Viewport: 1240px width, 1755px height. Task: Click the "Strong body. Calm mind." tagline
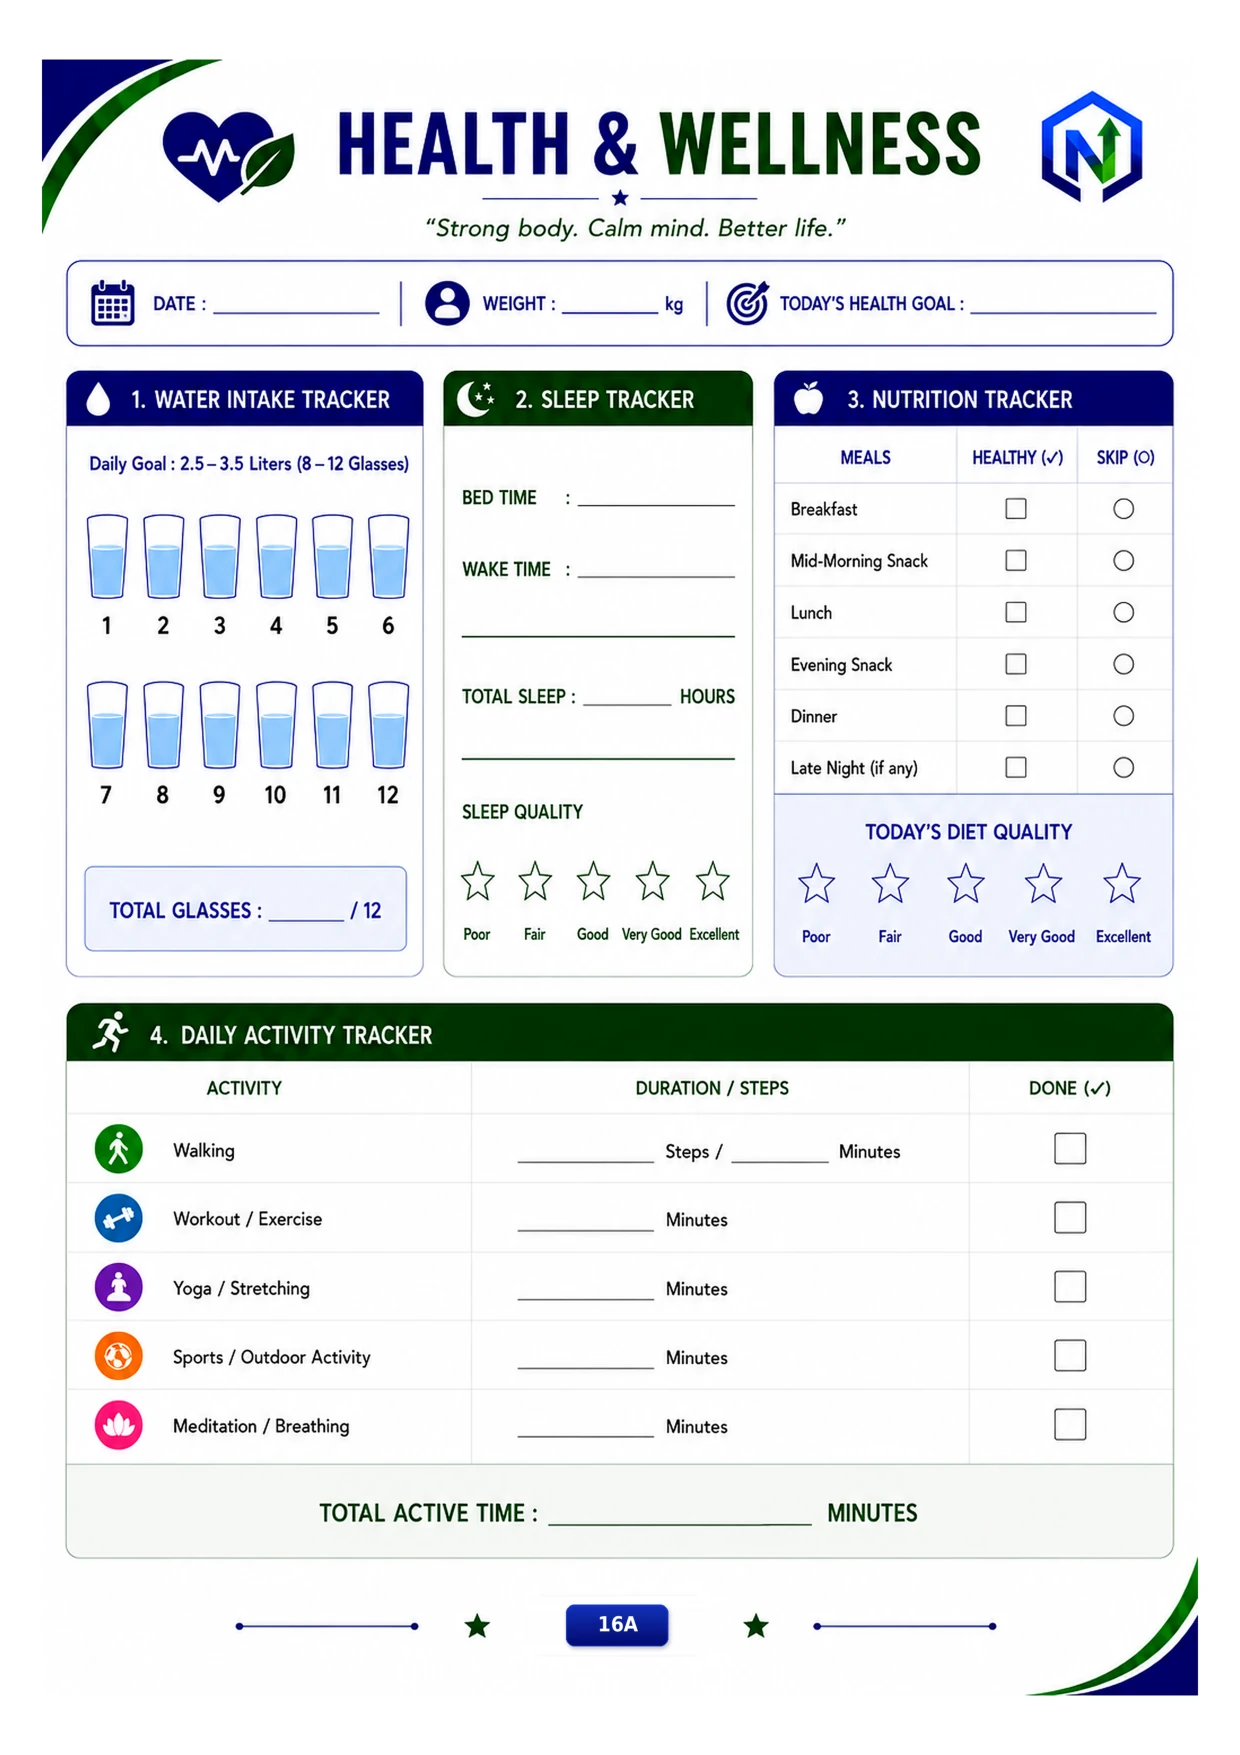click(x=636, y=228)
